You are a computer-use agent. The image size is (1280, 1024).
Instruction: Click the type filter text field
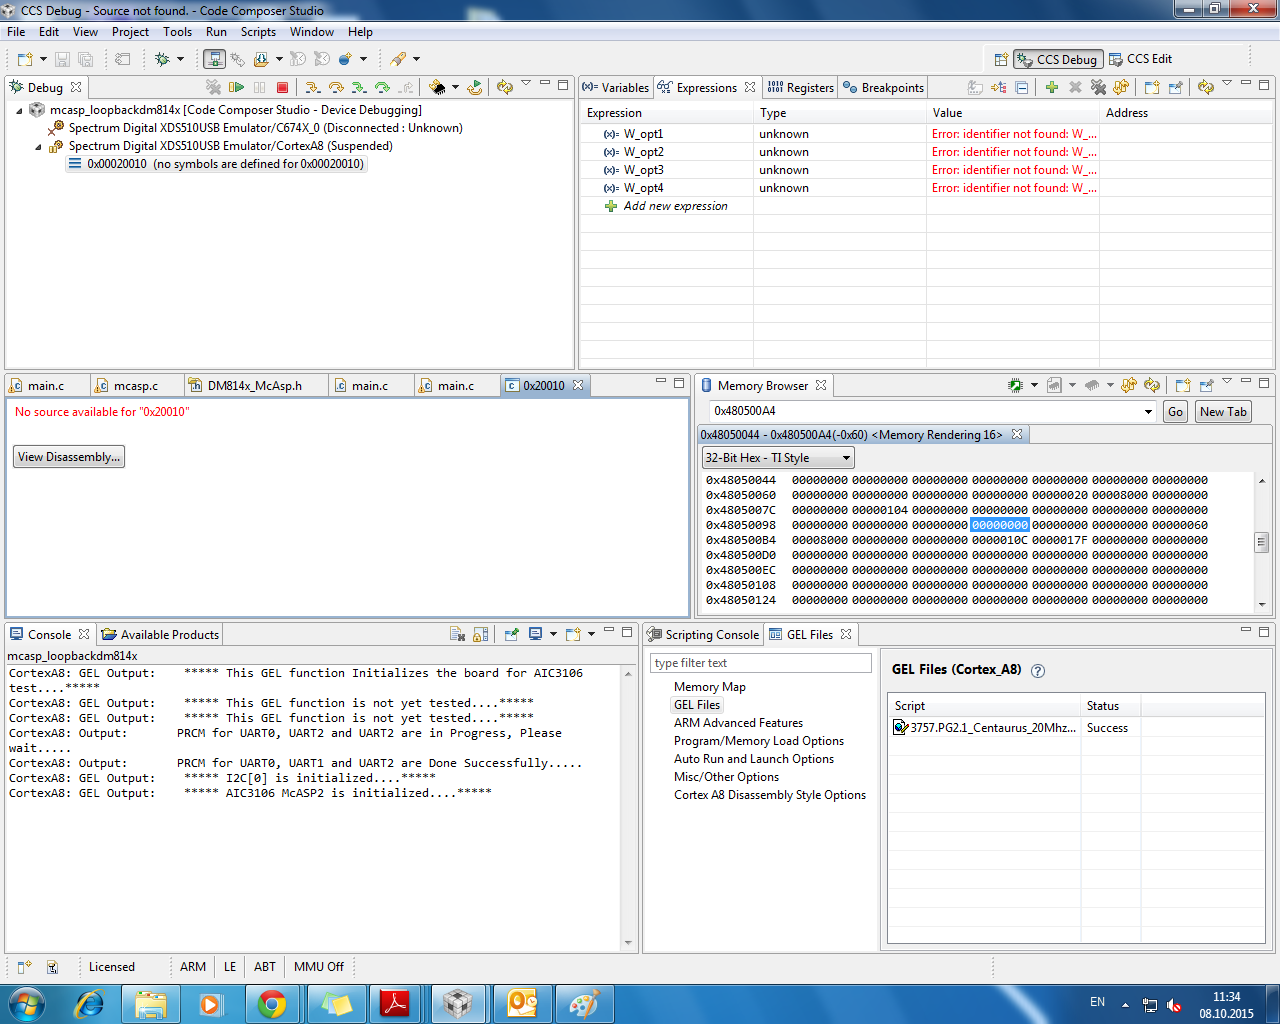click(x=761, y=663)
